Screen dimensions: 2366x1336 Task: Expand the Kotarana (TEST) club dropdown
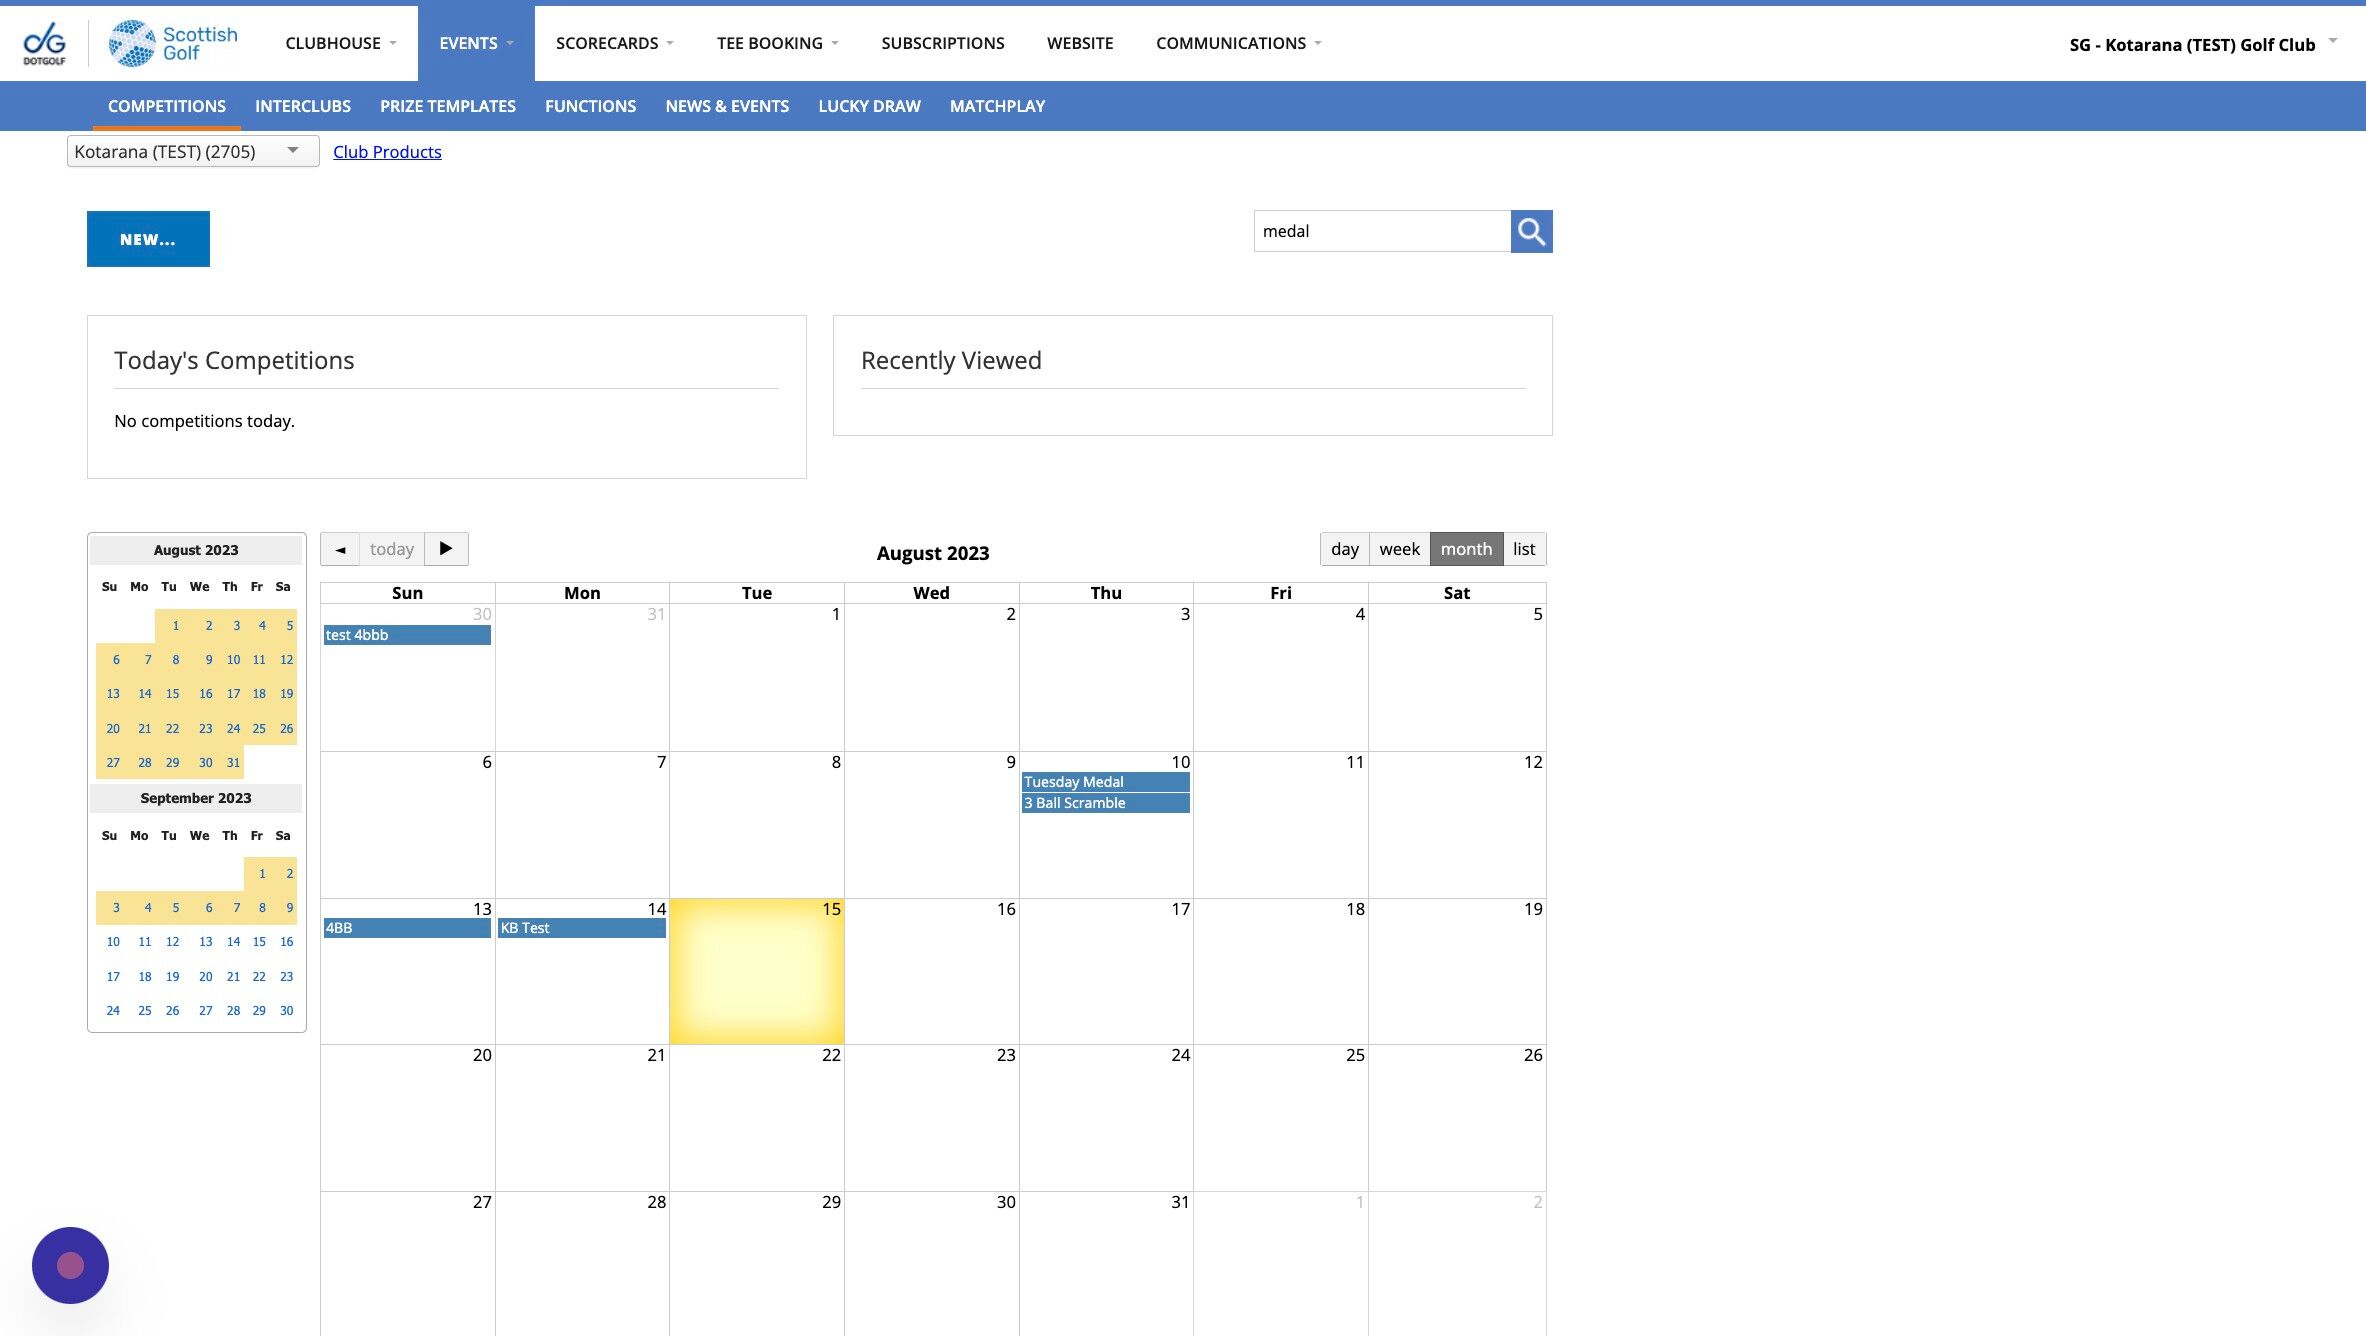pyautogui.click(x=192, y=151)
